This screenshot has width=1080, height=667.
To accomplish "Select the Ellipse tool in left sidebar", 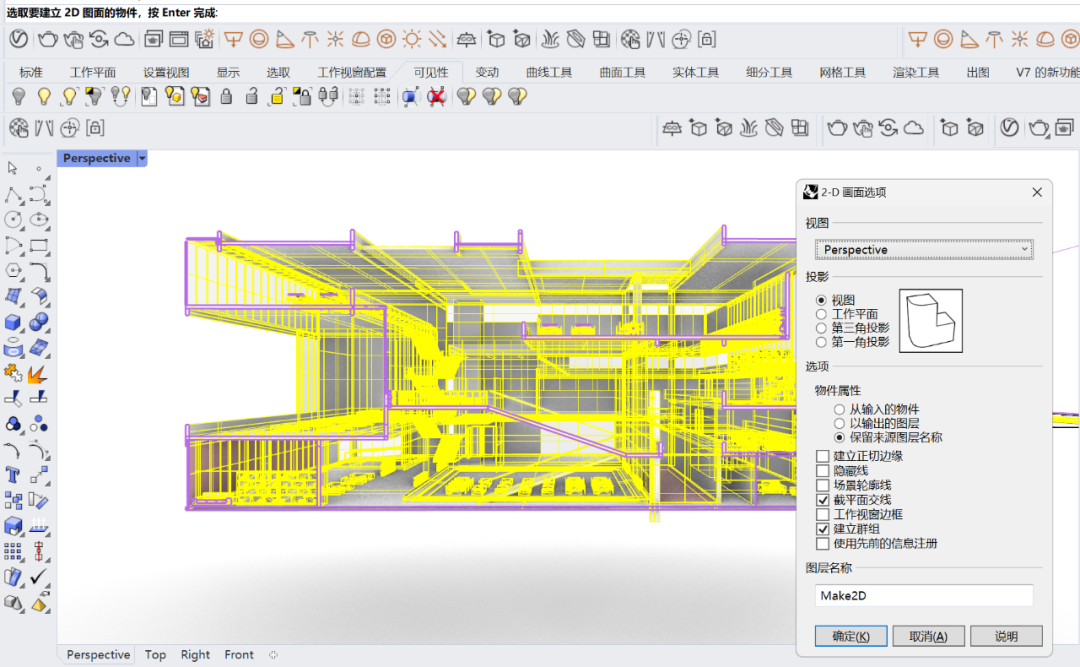I will [39, 220].
